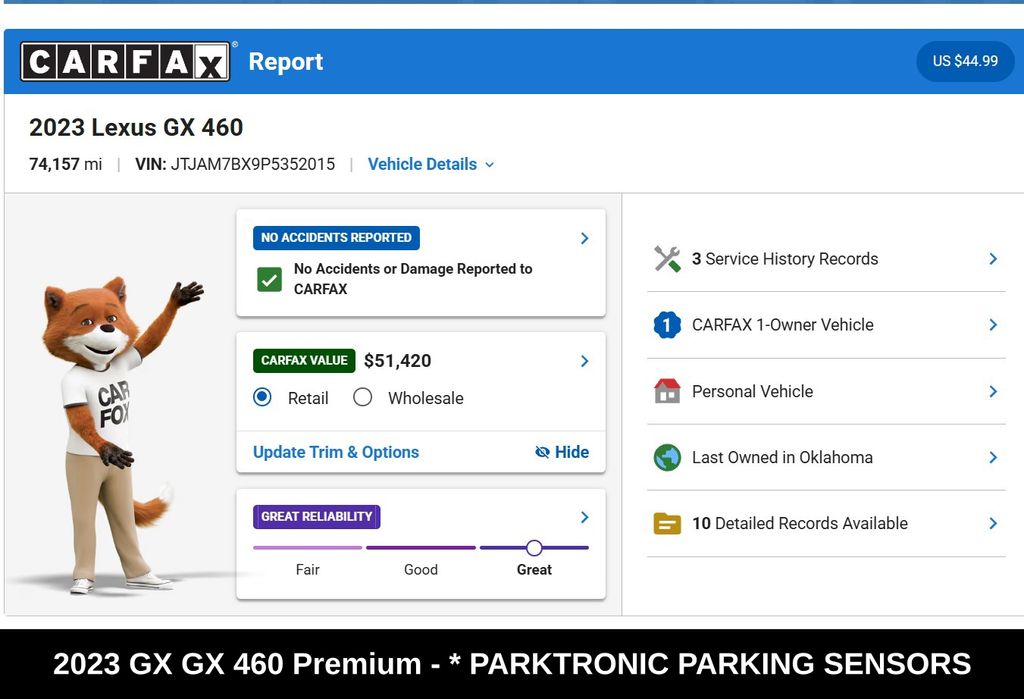Click the Report title text in header
Viewport: 1024px width, 699px height.
click(x=286, y=61)
